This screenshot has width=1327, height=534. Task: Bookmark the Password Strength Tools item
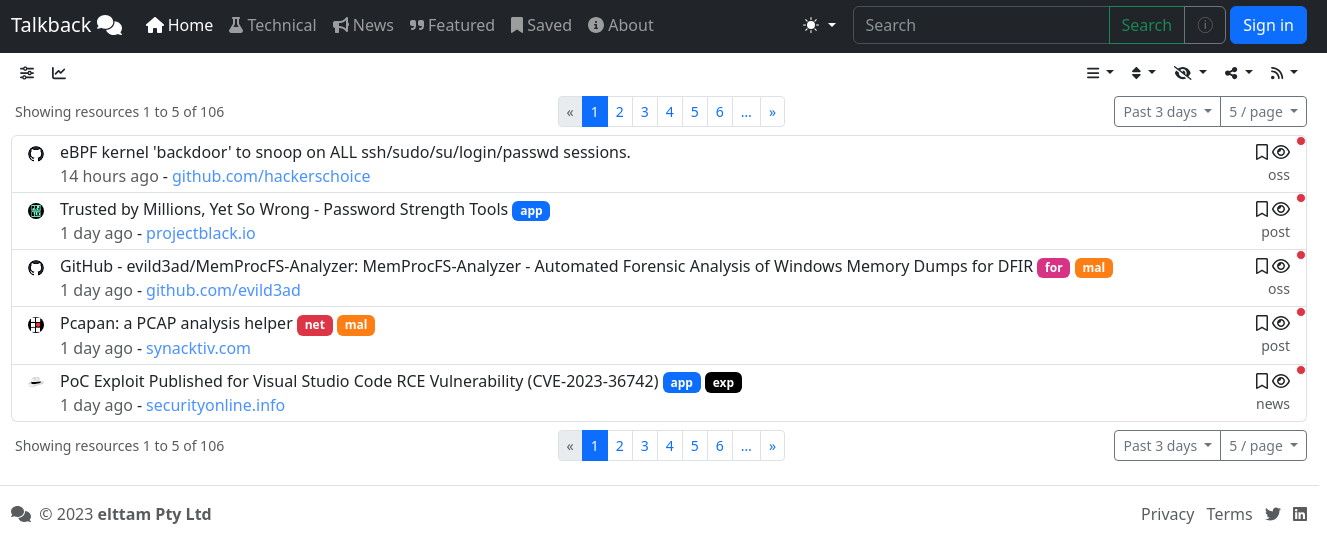click(1261, 209)
